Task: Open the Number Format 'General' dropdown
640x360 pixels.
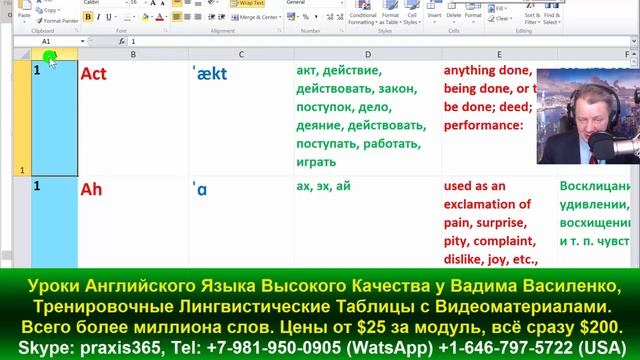Action: pos(342,3)
